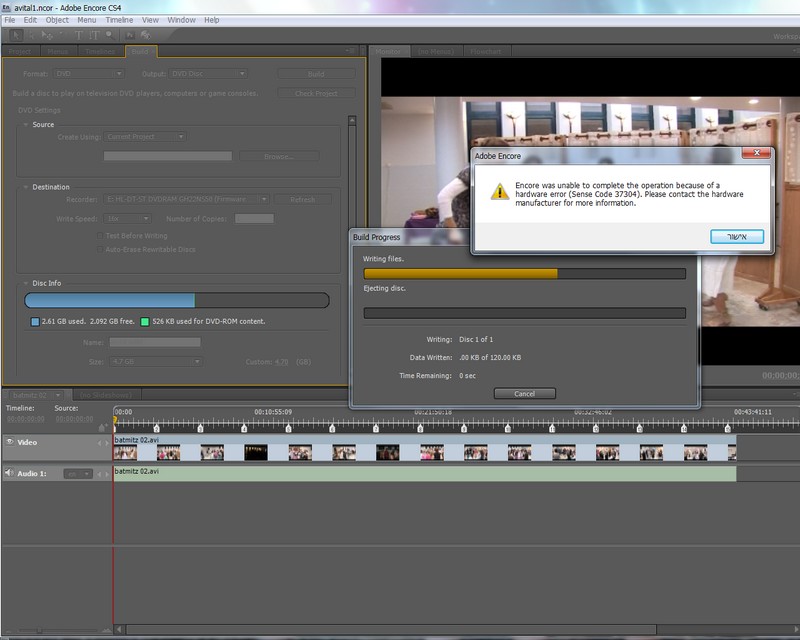
Task: Open the Write Speed dropdown
Action: (x=127, y=218)
